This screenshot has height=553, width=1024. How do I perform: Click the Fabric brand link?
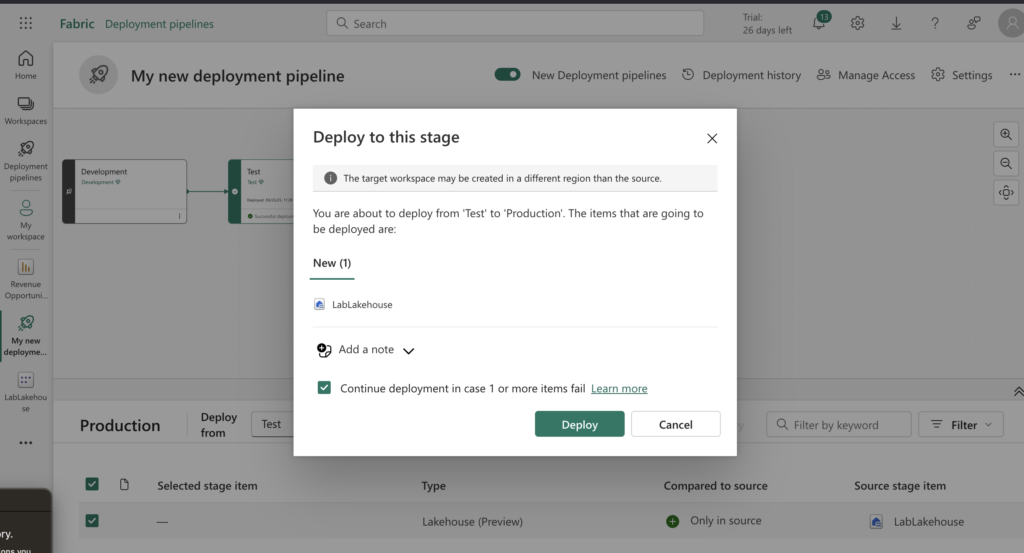pyautogui.click(x=77, y=24)
